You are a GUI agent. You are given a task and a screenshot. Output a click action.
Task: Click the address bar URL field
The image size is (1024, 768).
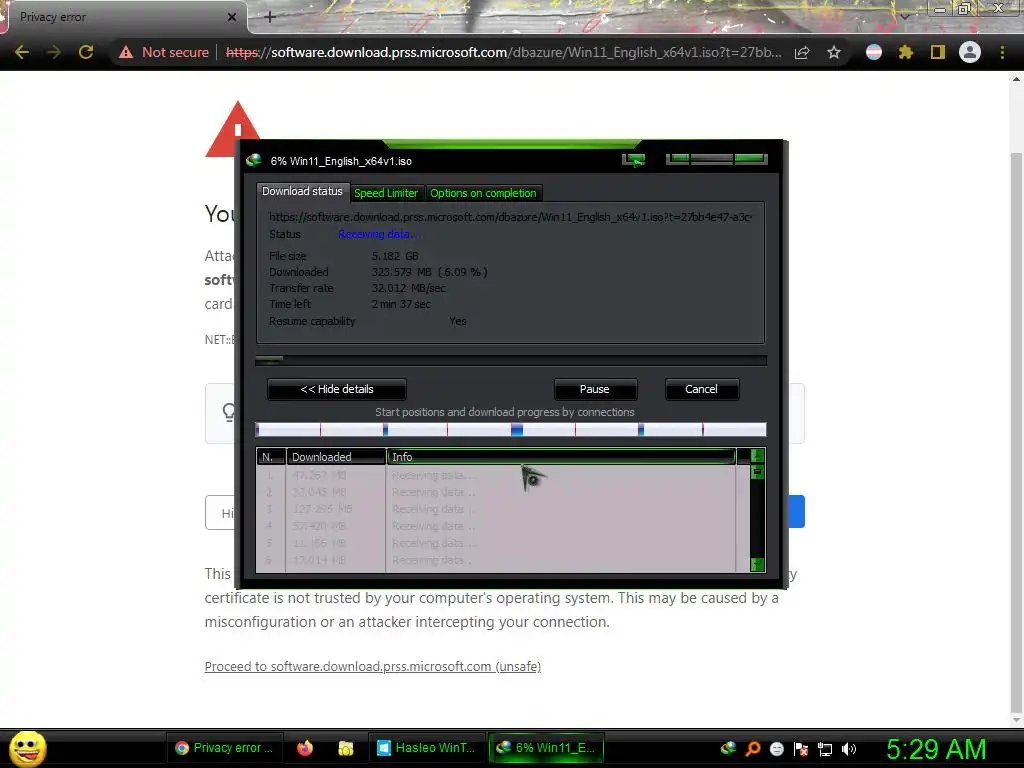504,52
